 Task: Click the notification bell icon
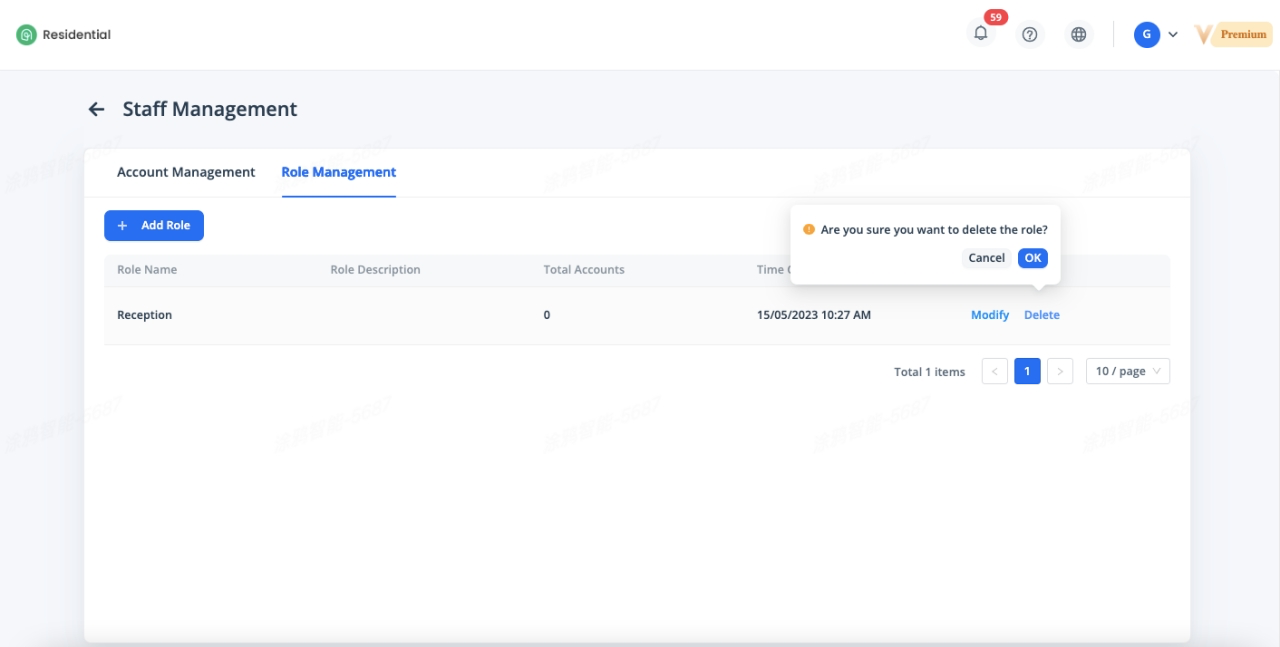(981, 34)
